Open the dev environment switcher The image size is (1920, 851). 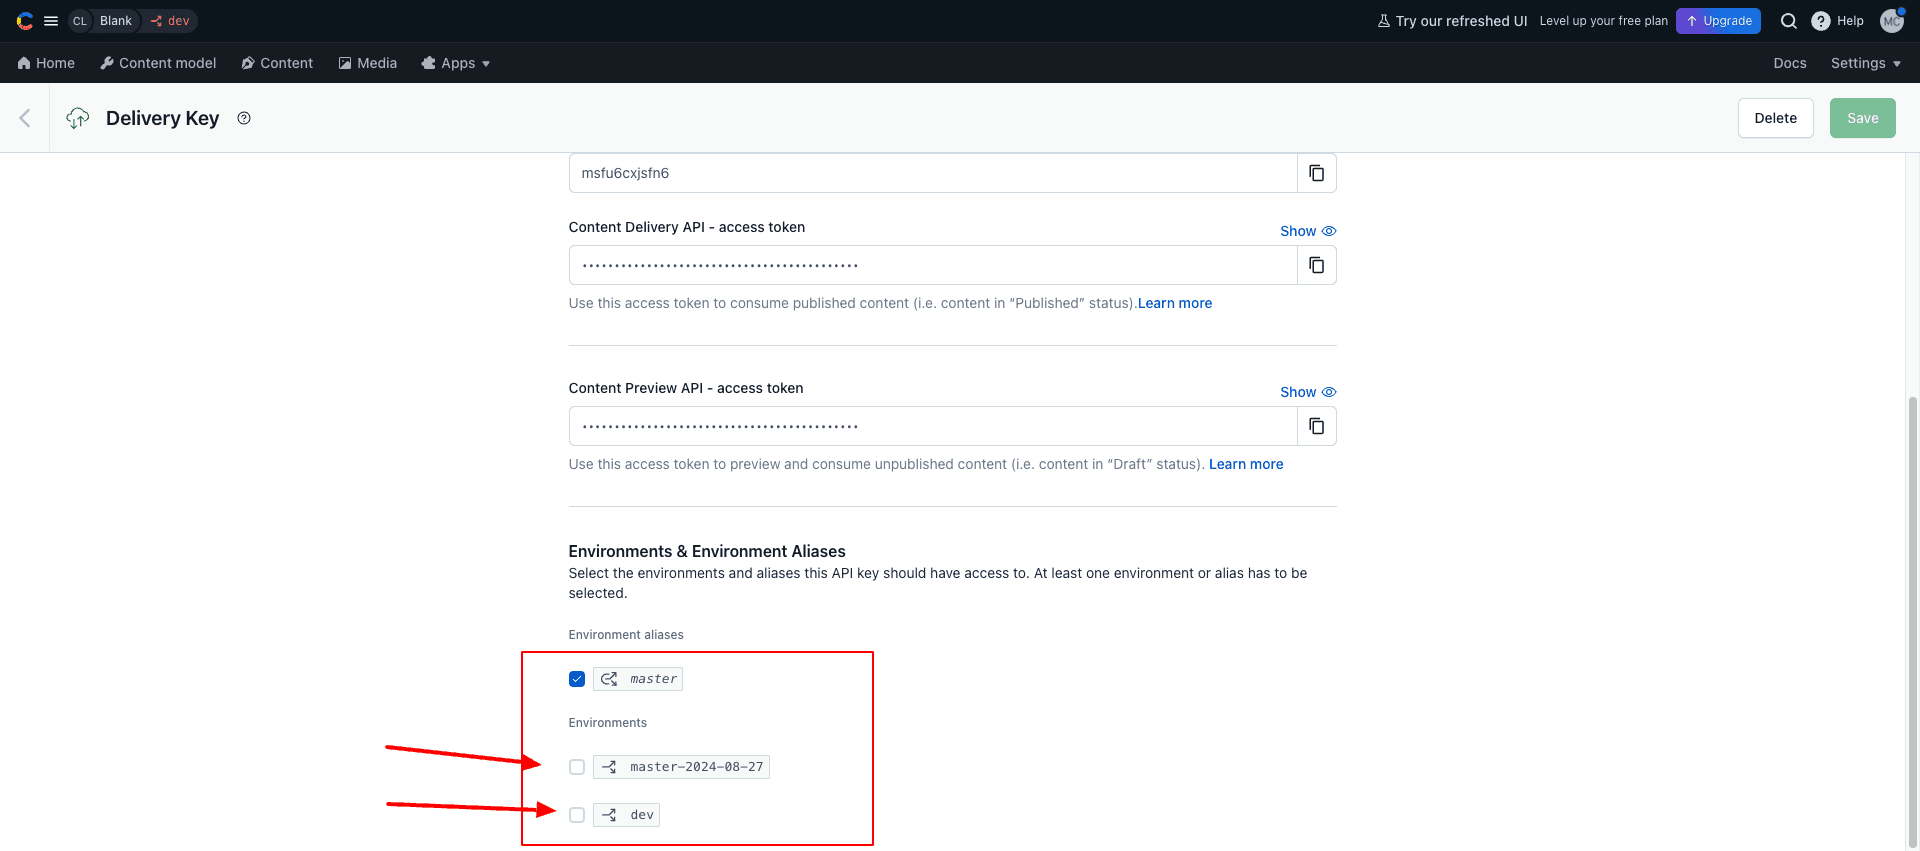[170, 21]
